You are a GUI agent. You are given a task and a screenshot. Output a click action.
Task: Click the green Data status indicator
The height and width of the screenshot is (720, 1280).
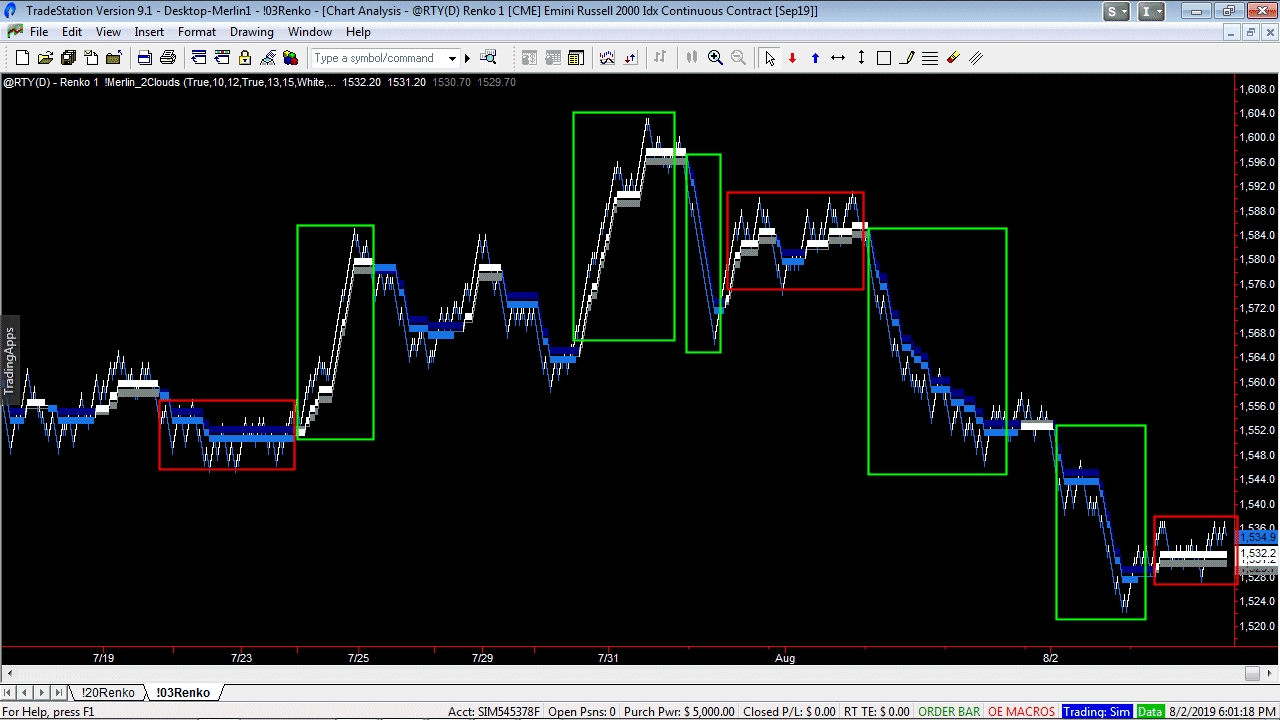(1150, 712)
